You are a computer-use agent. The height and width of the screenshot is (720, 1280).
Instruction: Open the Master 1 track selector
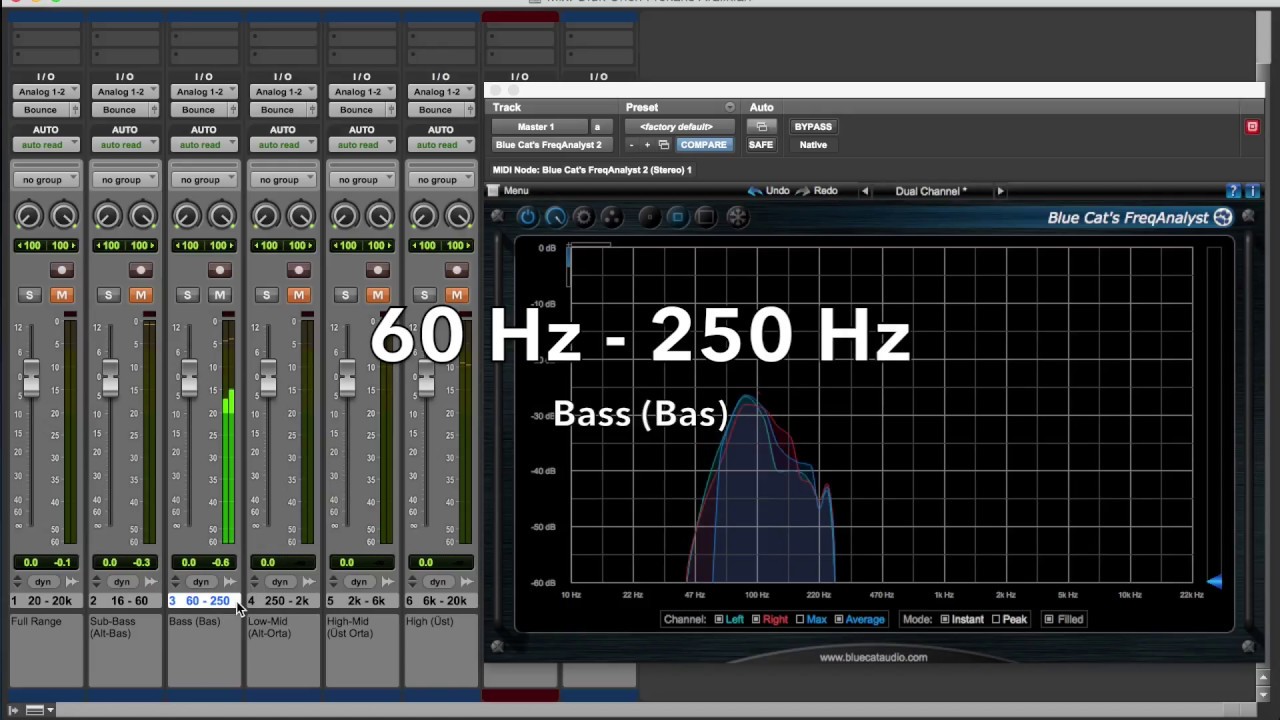[x=538, y=127]
